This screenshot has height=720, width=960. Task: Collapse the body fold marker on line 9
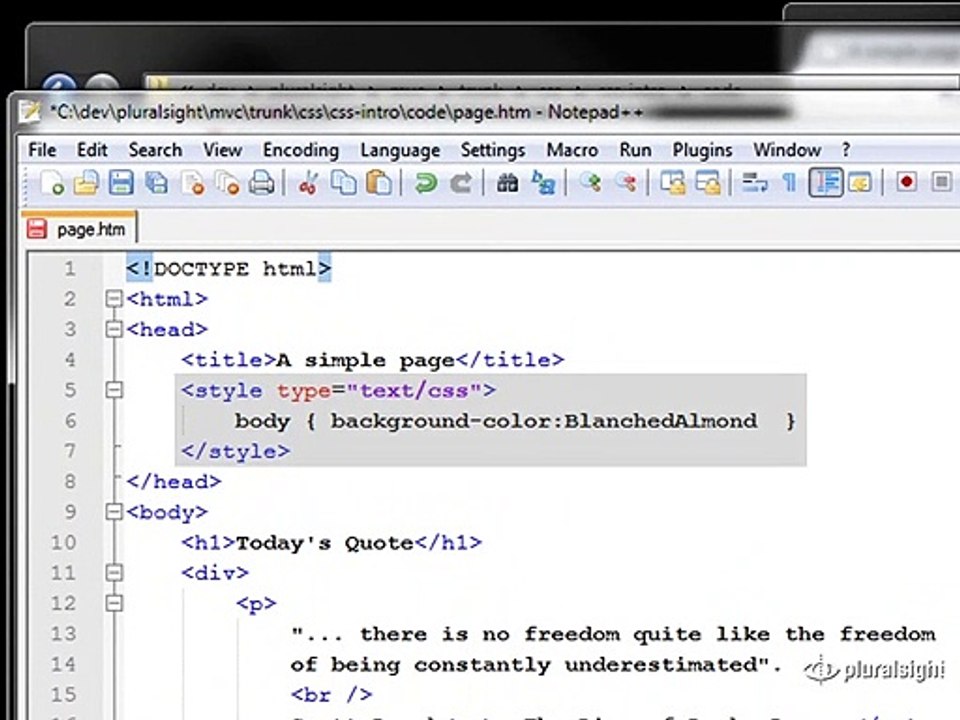[x=114, y=512]
